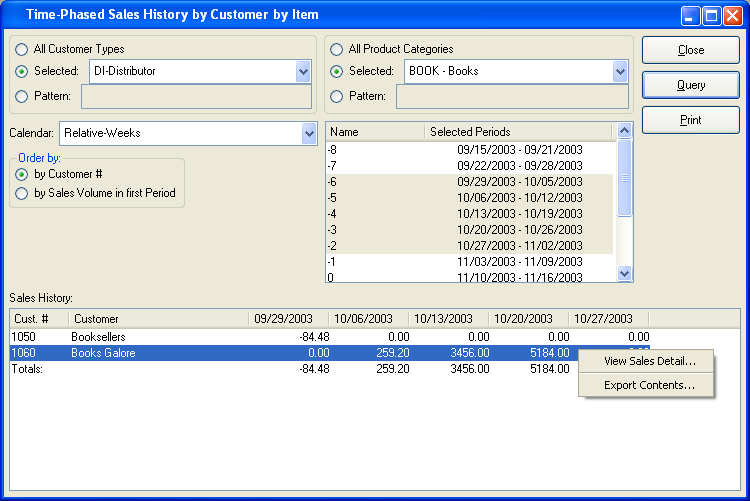The width and height of the screenshot is (750, 501).
Task: Click the Close button on the right
Action: pos(690,50)
